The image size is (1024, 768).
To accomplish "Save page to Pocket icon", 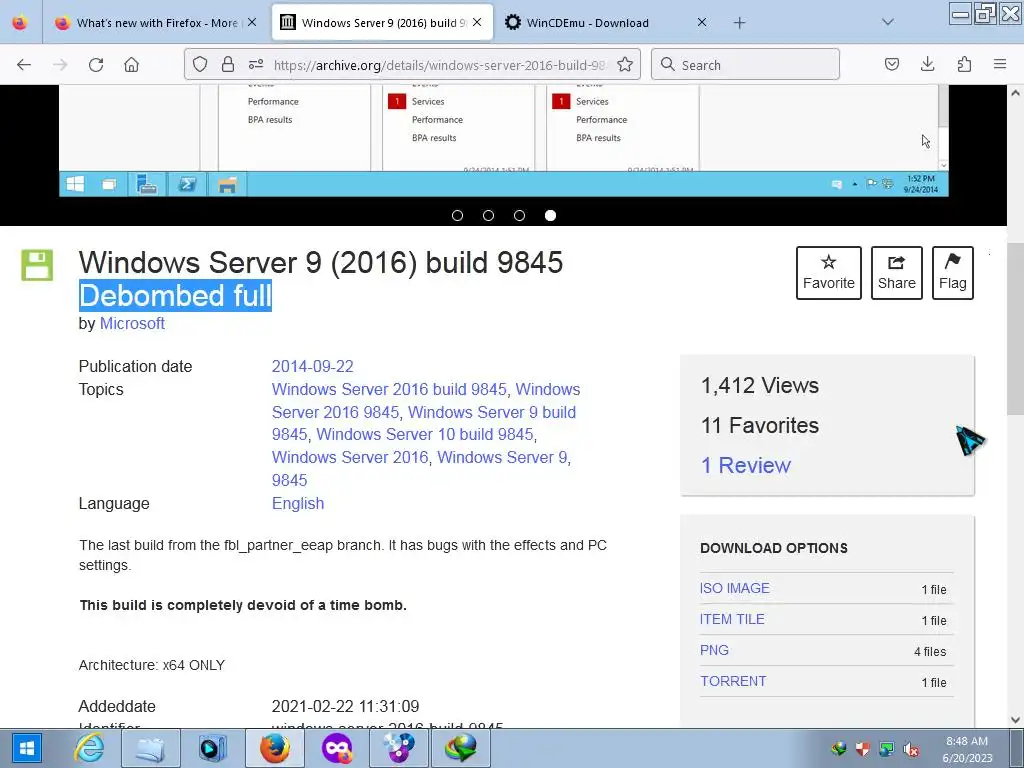I will tap(892, 64).
